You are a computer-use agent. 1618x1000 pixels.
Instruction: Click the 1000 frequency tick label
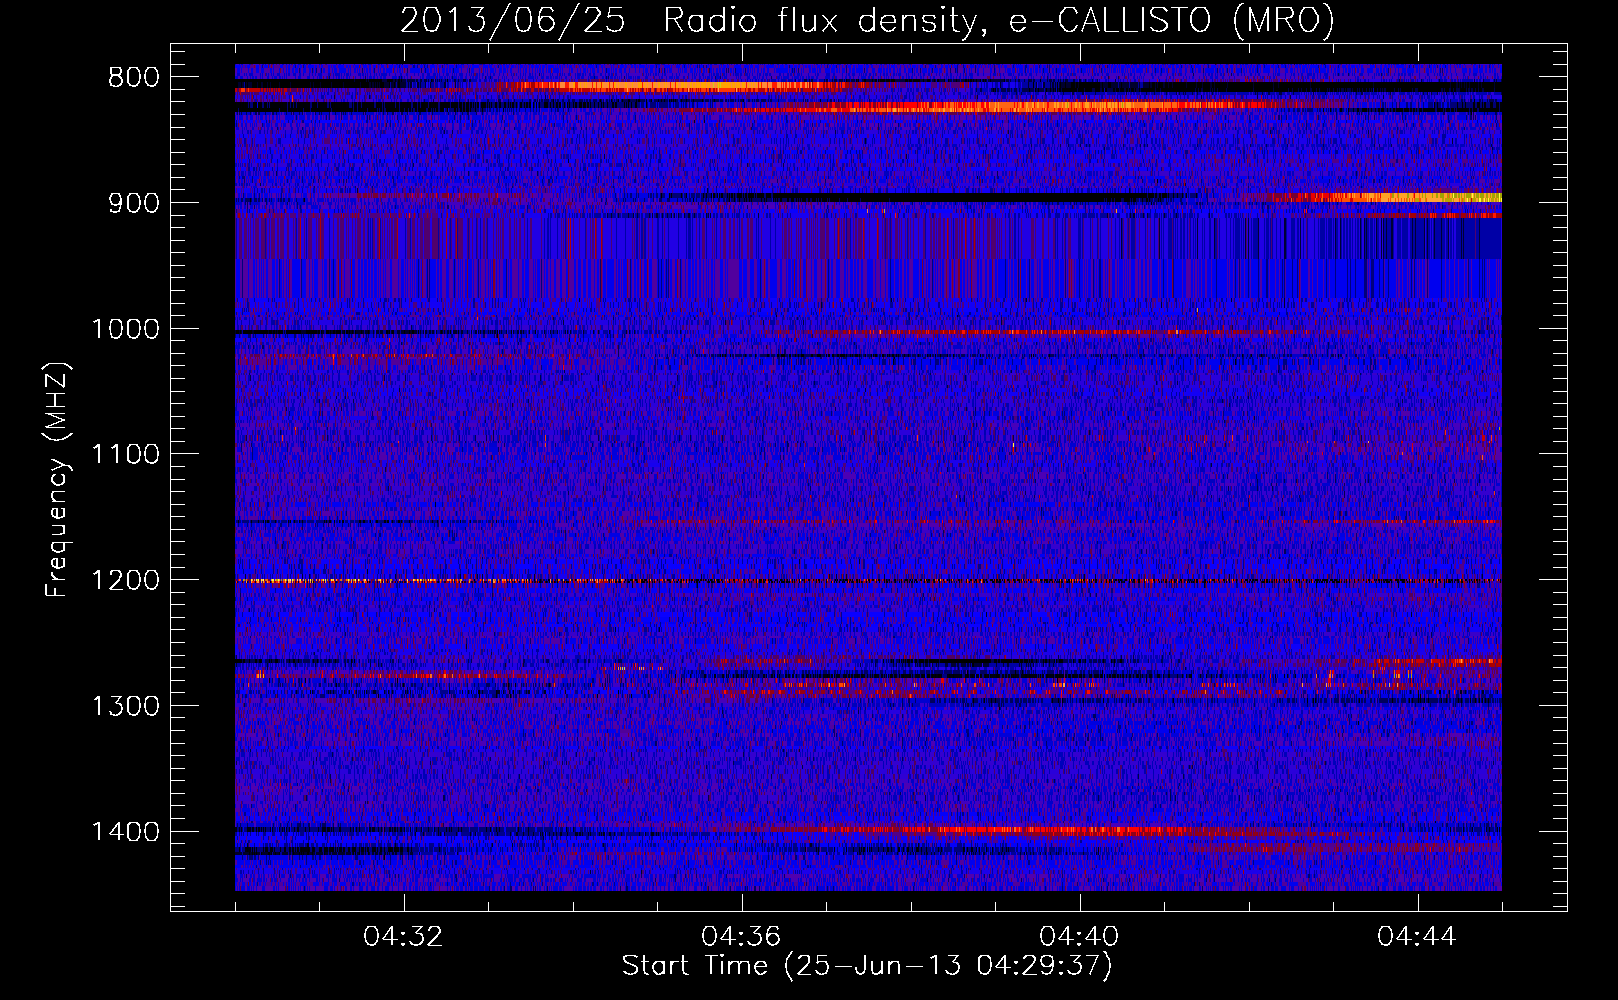(125, 329)
